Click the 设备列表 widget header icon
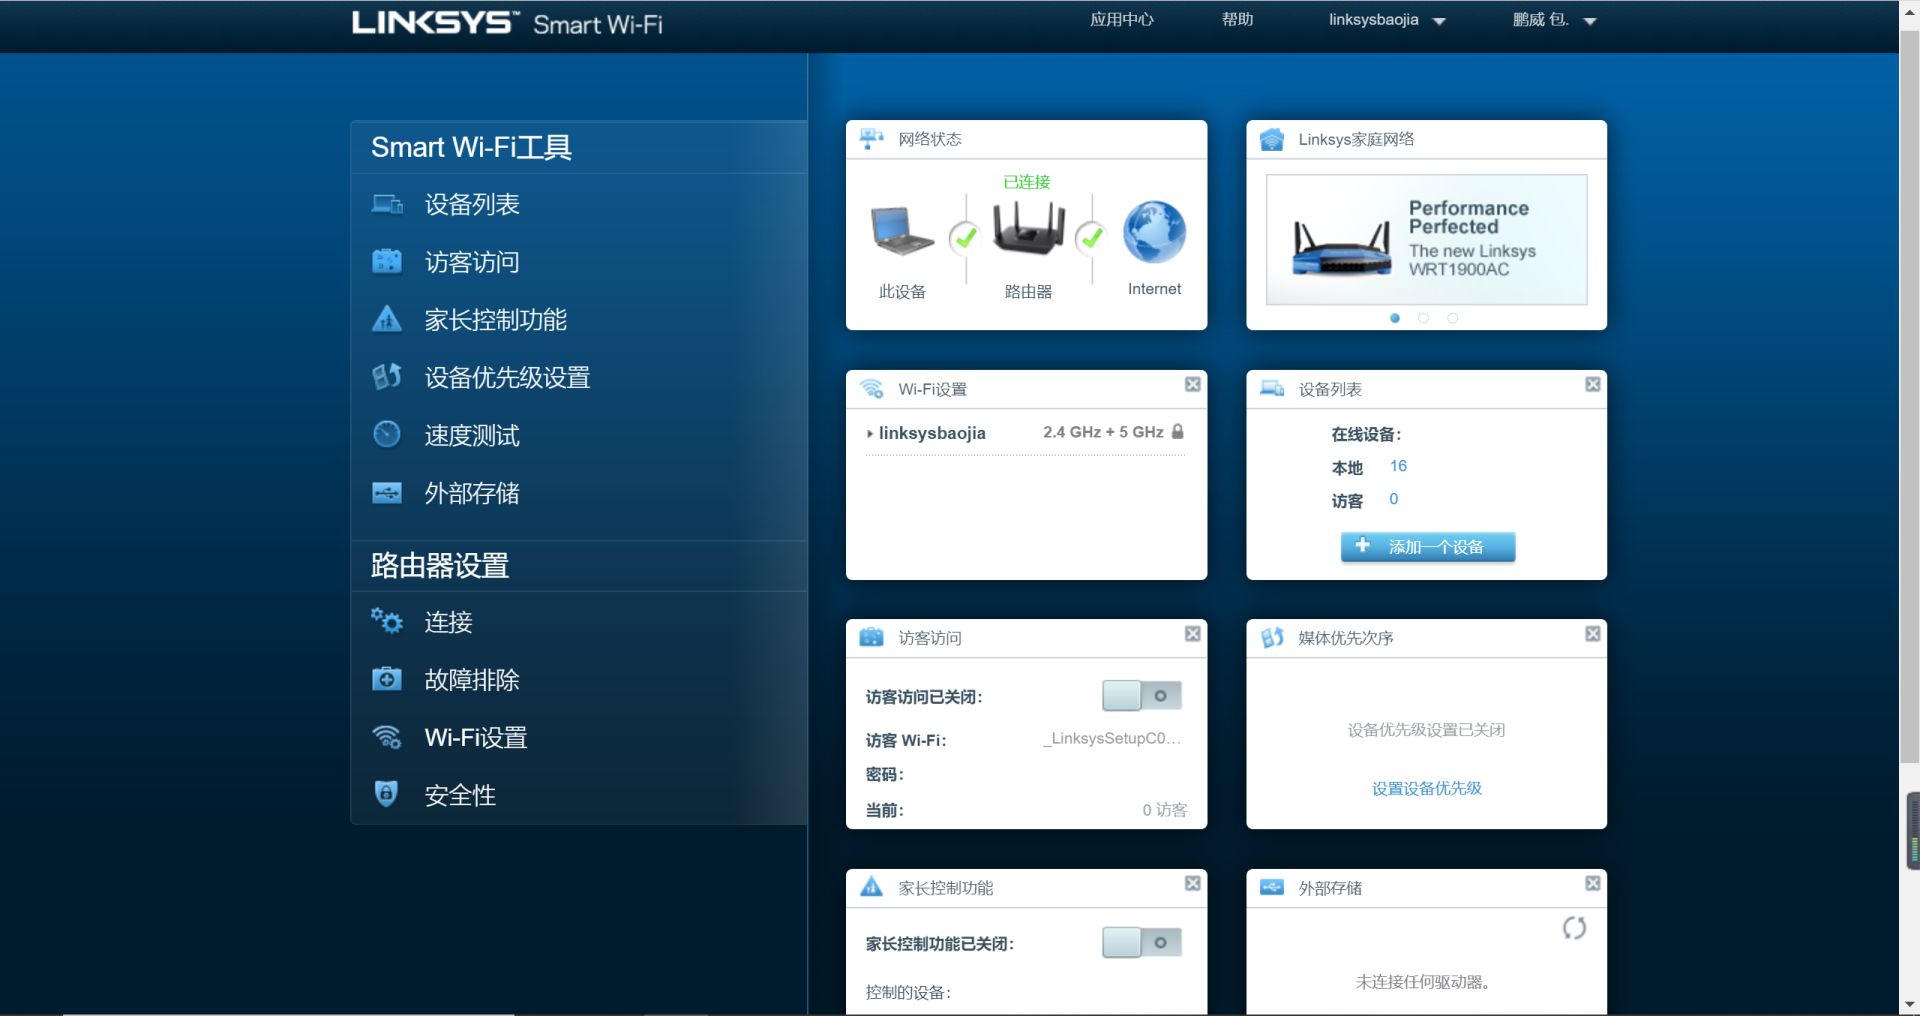1920x1016 pixels. coord(1272,388)
